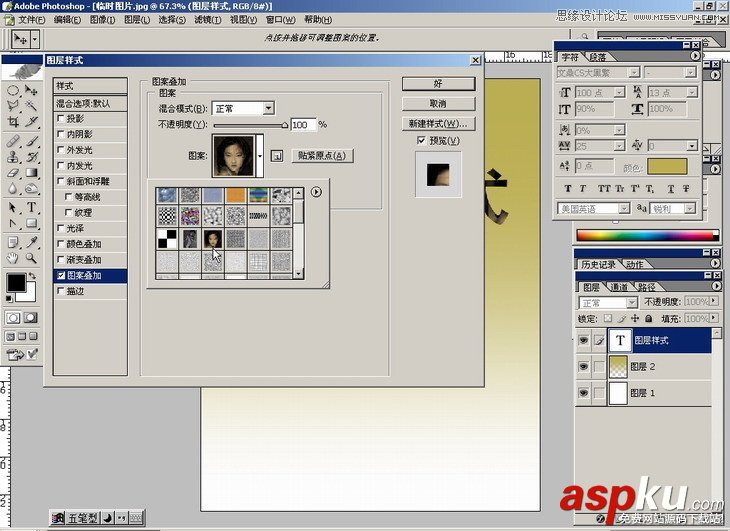Open the 滤镜 Filter menu

(x=208, y=20)
